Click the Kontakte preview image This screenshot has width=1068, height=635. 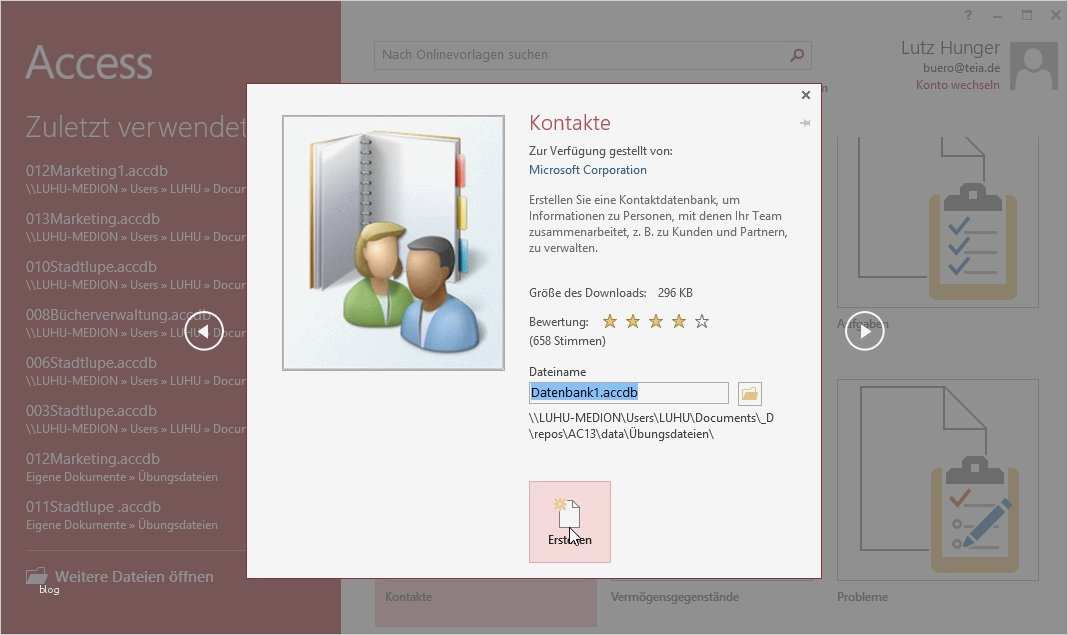point(394,243)
